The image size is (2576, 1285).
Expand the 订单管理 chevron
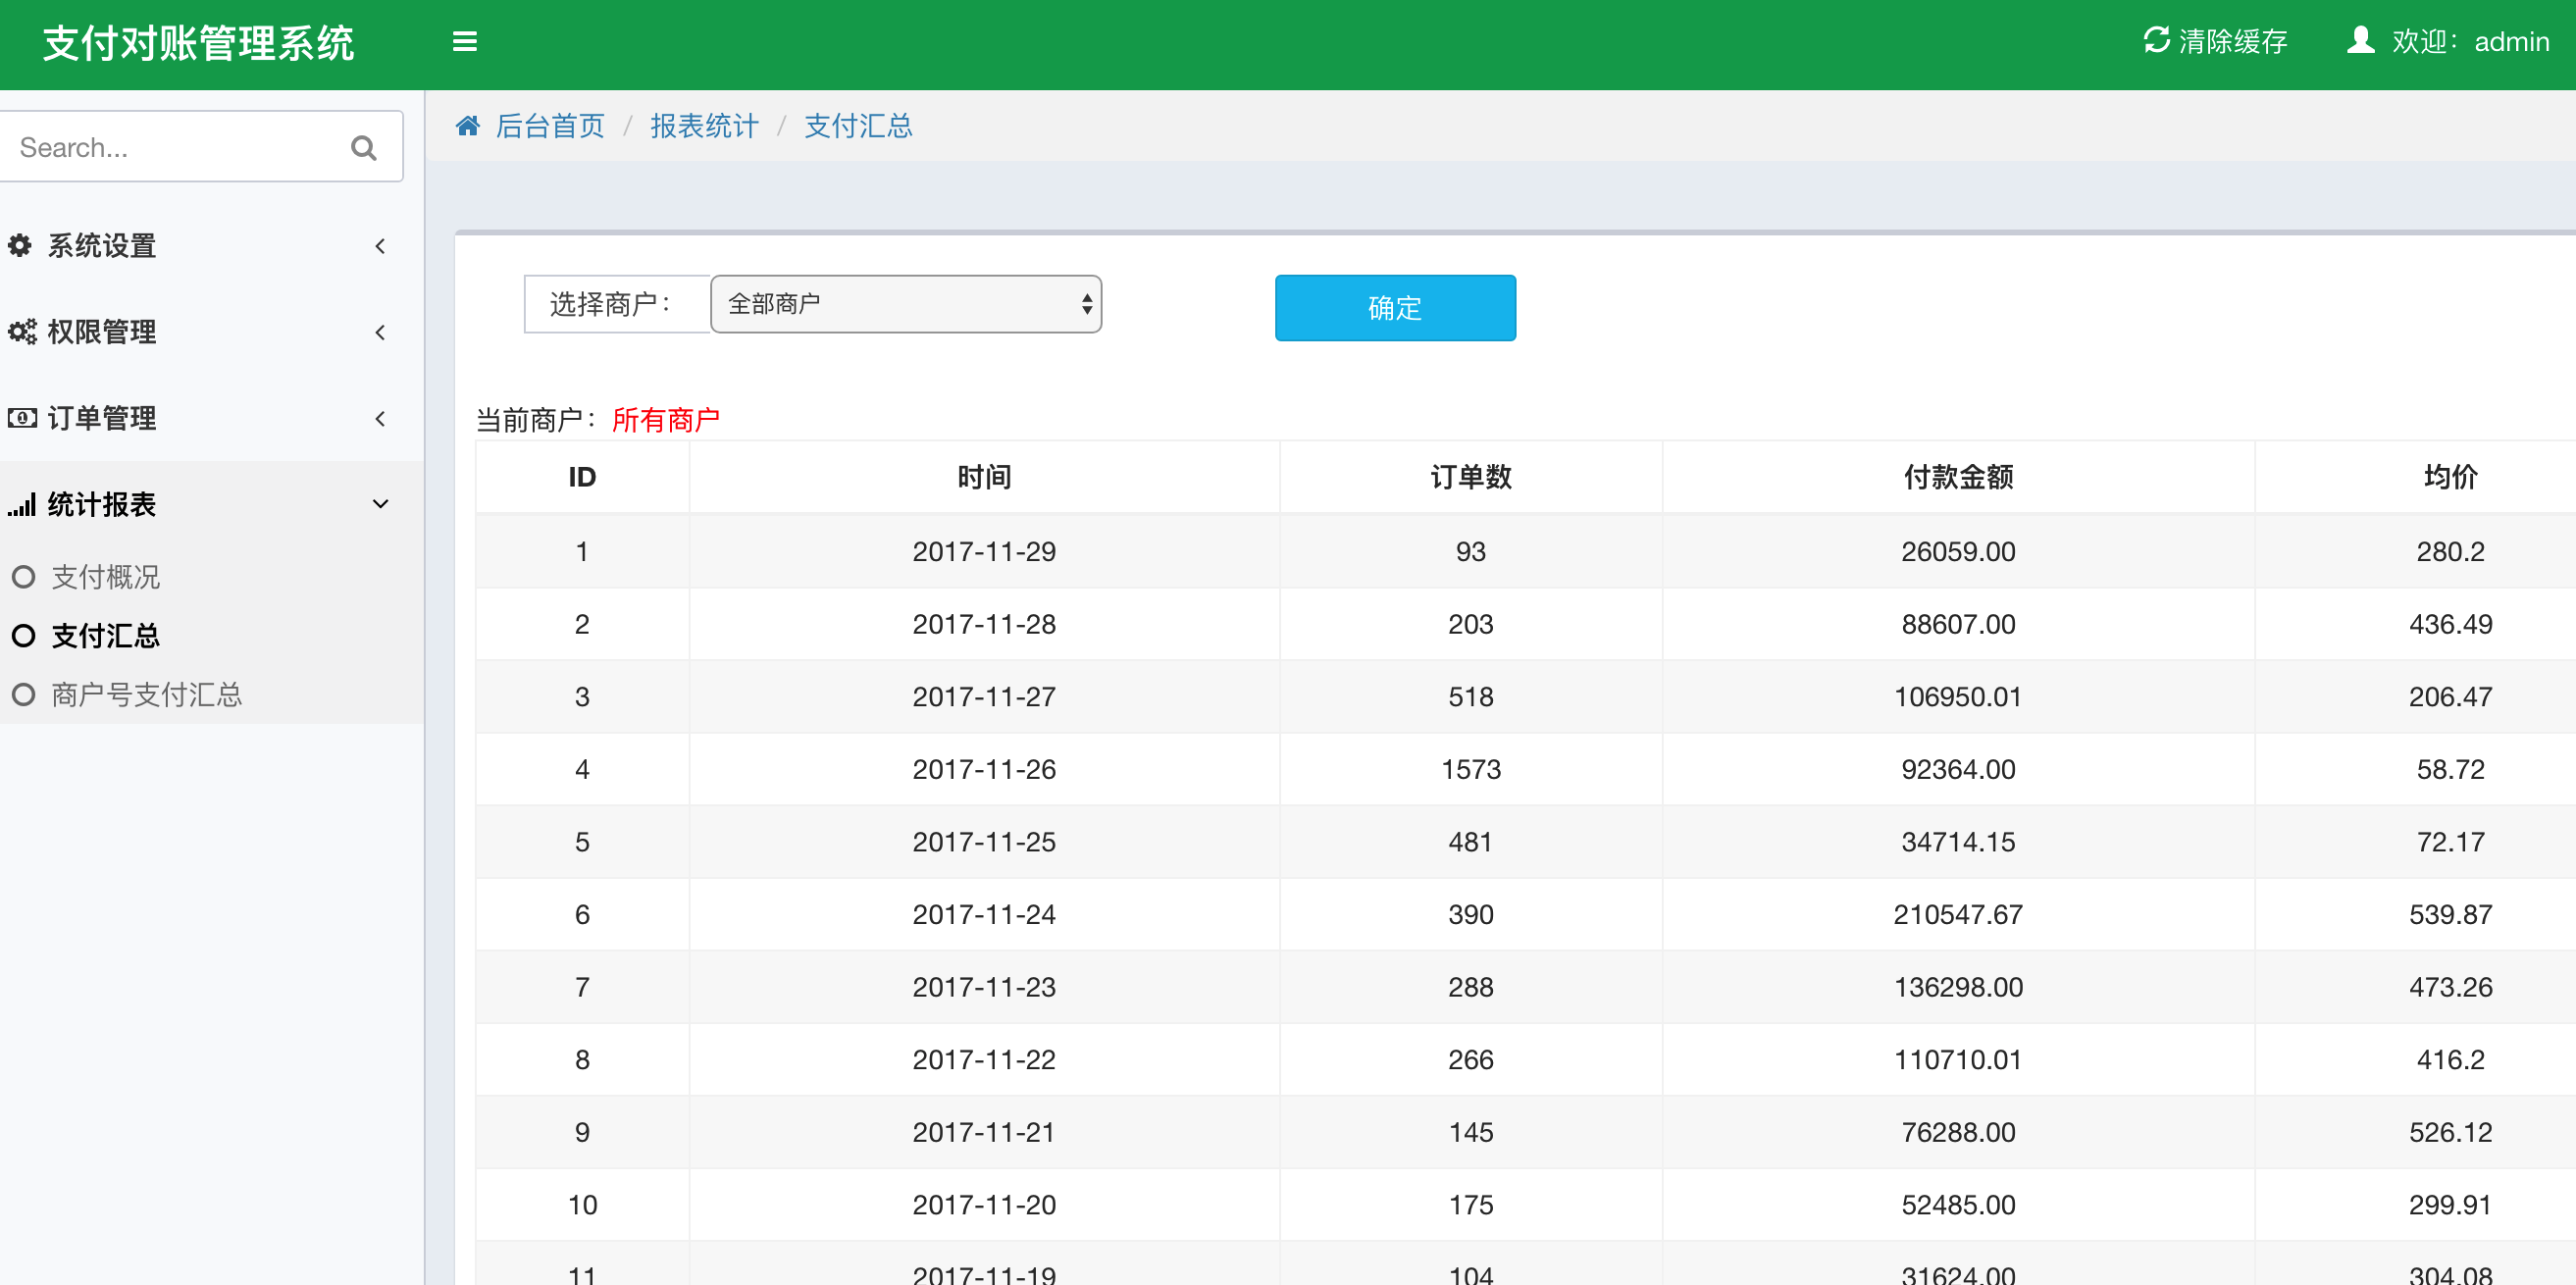(380, 418)
